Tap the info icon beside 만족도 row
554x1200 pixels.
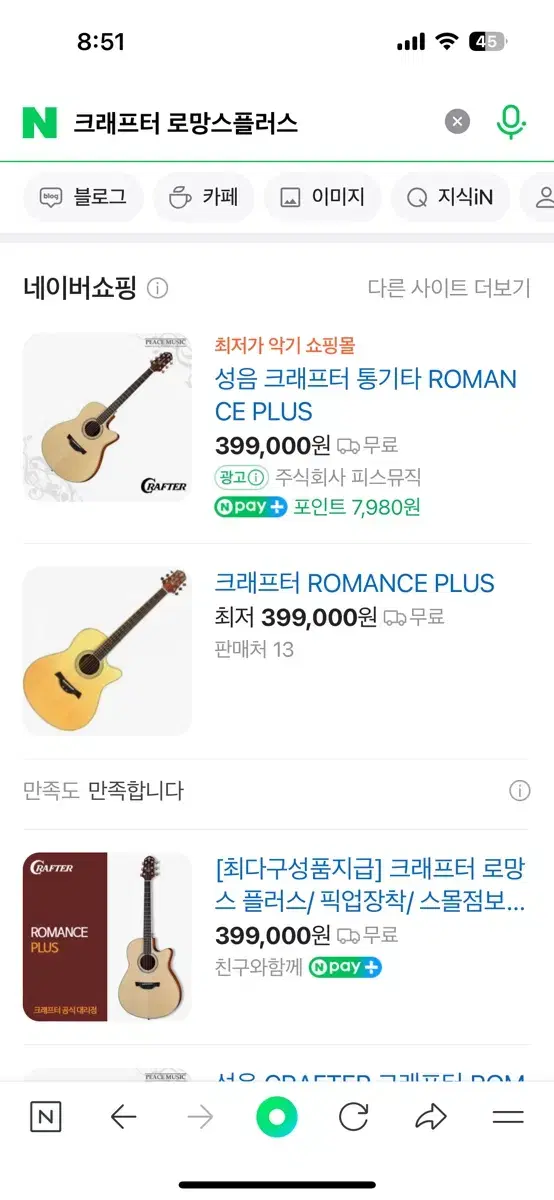pos(520,791)
